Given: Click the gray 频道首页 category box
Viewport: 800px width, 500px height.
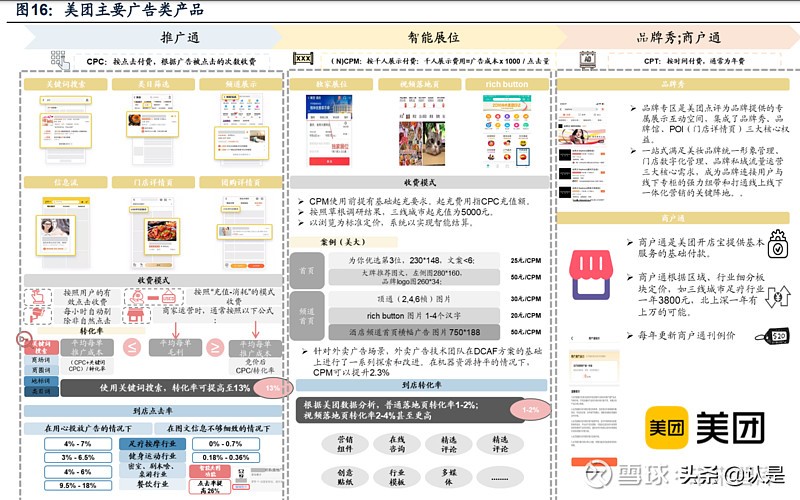Looking at the screenshot, I should tap(307, 316).
